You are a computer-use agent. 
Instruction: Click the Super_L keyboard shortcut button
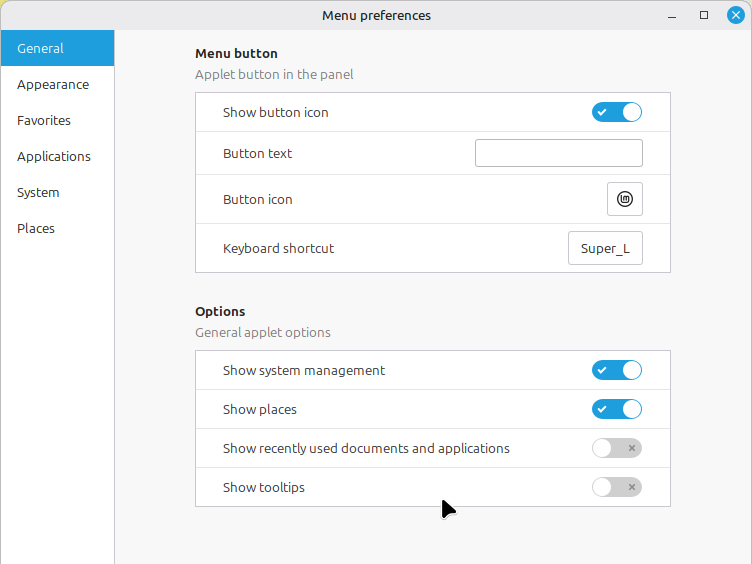[605, 248]
